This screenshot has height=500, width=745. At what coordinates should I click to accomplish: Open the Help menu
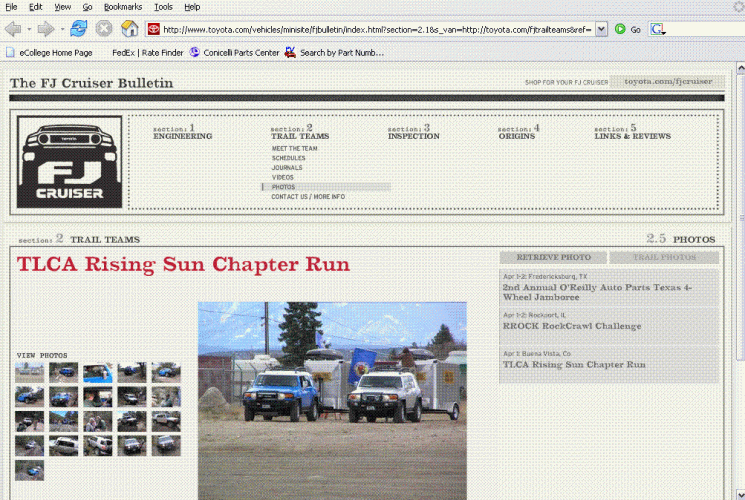coord(192,7)
